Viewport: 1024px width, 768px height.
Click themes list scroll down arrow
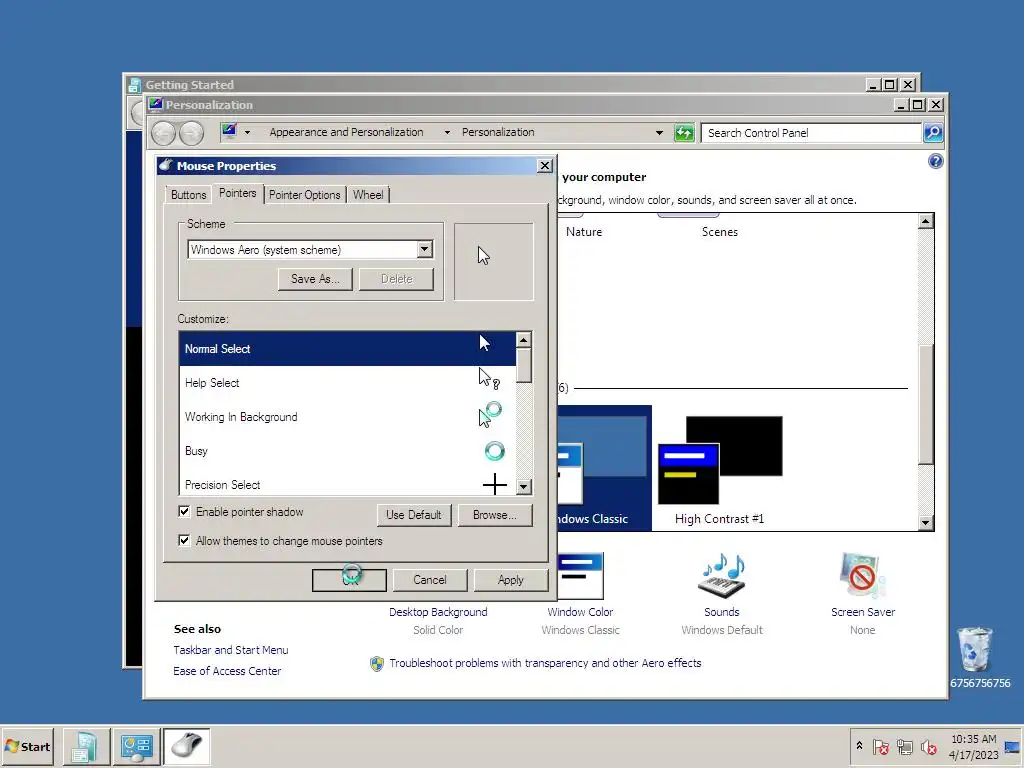[925, 522]
